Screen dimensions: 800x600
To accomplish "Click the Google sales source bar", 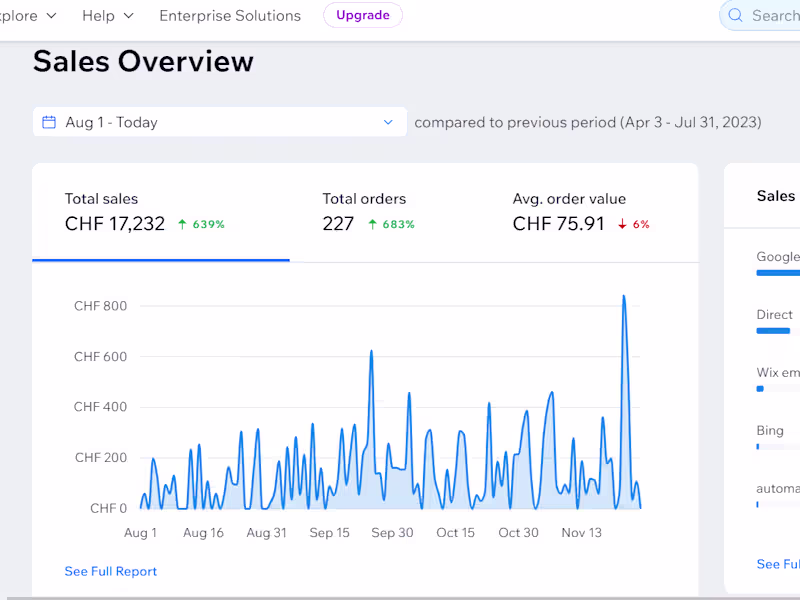I will tap(778, 272).
